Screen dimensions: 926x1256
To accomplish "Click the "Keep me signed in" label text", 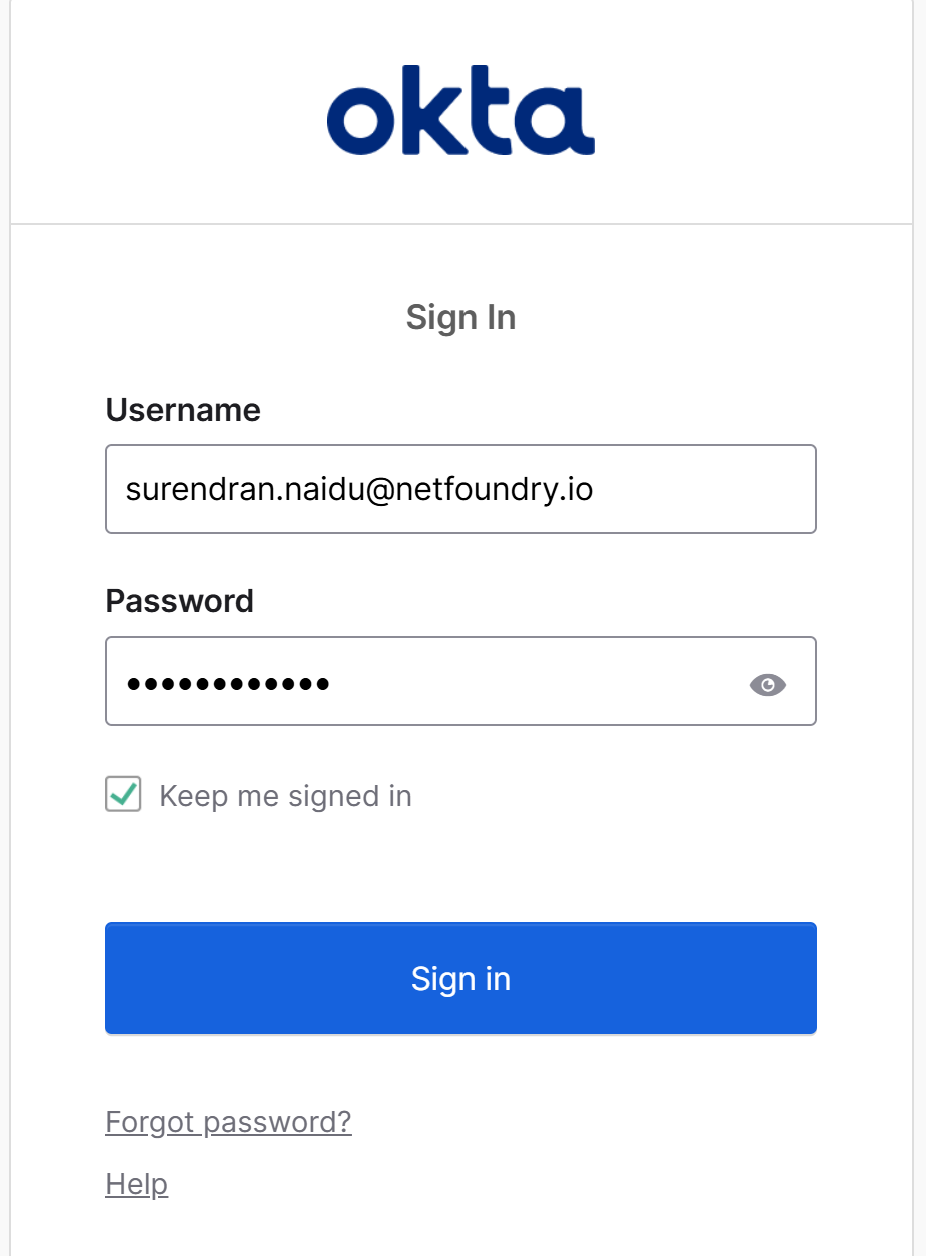I will pyautogui.click(x=285, y=796).
